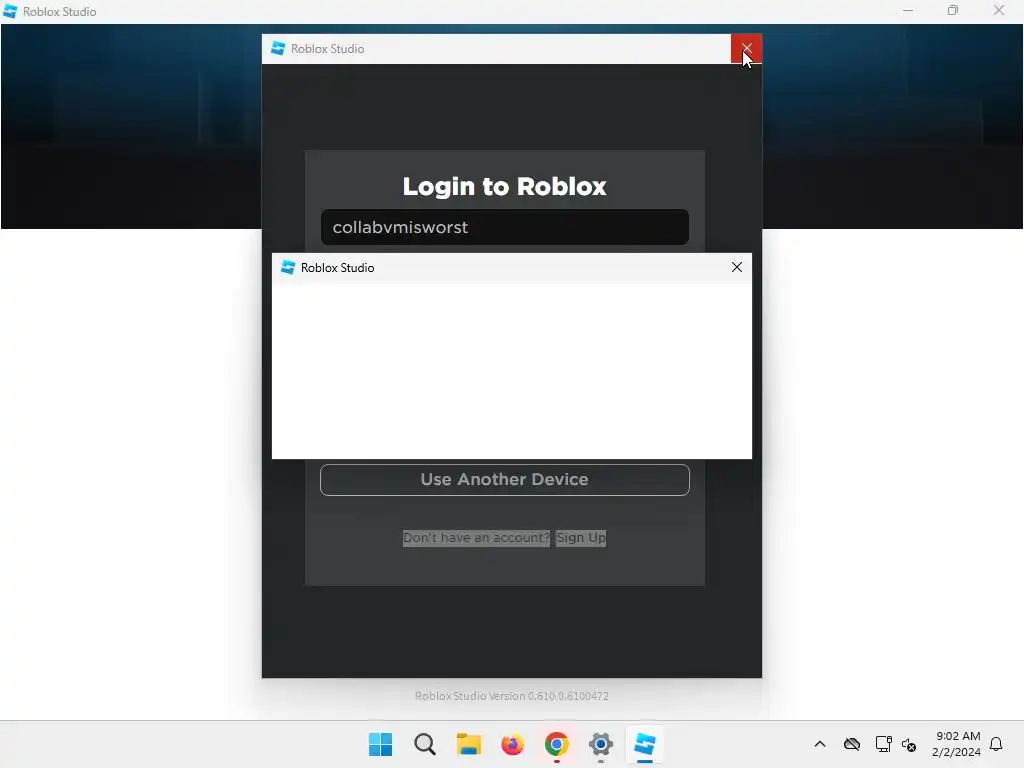The height and width of the screenshot is (768, 1024).
Task: Open the Windows Start menu
Action: (x=380, y=744)
